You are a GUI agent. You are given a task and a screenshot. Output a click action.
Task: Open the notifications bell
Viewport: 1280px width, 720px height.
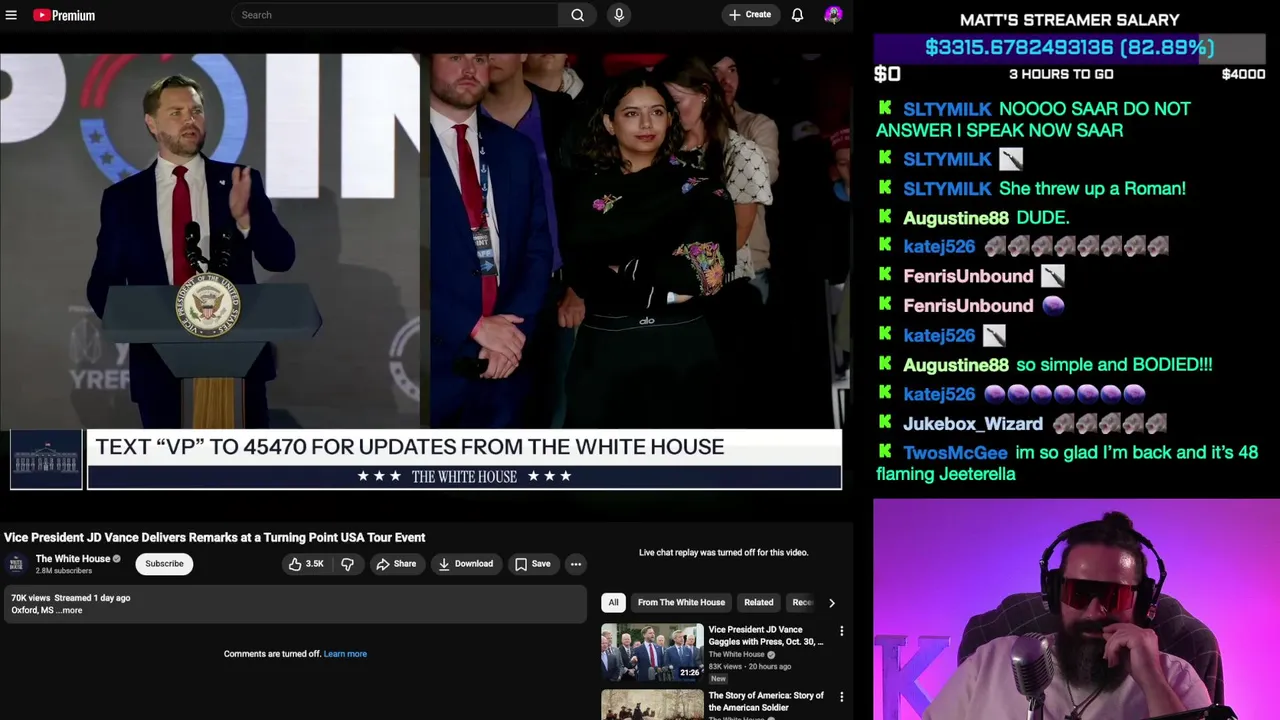[x=797, y=15]
